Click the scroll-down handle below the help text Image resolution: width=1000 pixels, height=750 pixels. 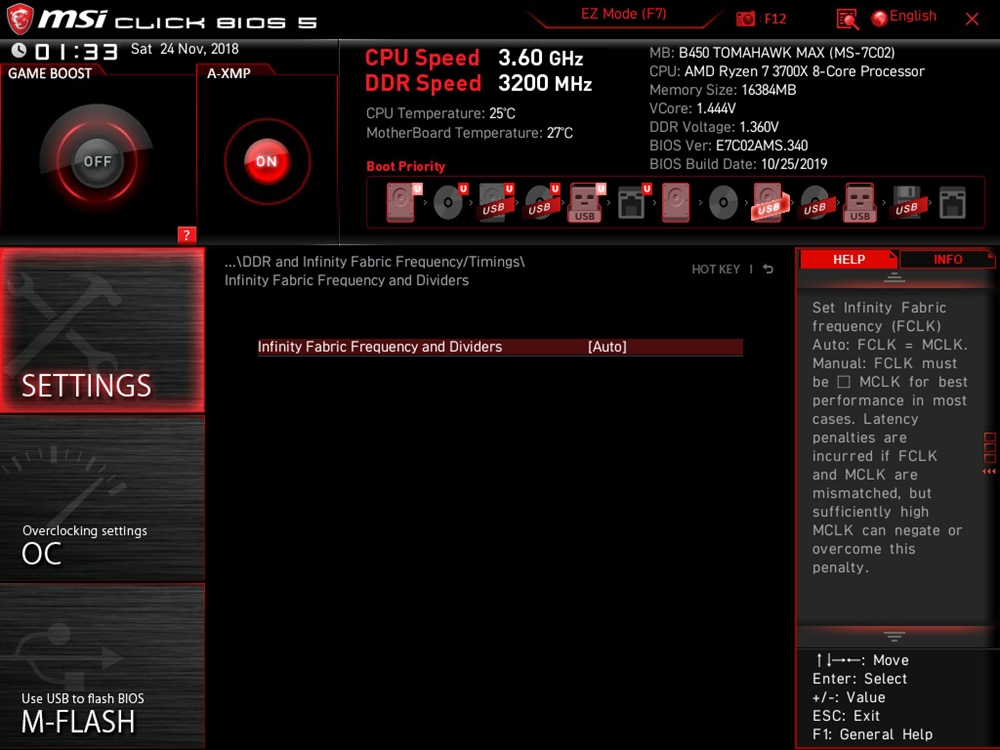(x=894, y=636)
